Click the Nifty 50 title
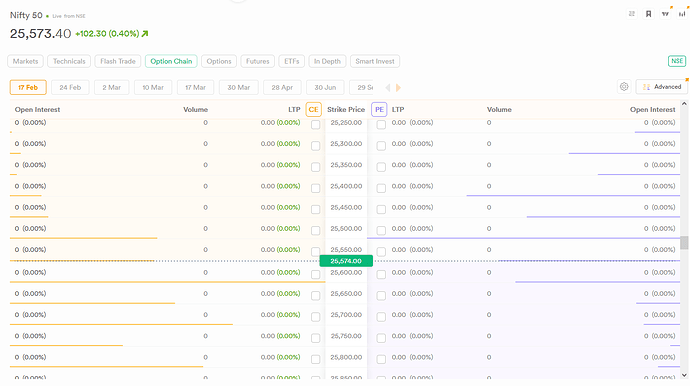This screenshot has height=386, width=690. [x=26, y=15]
